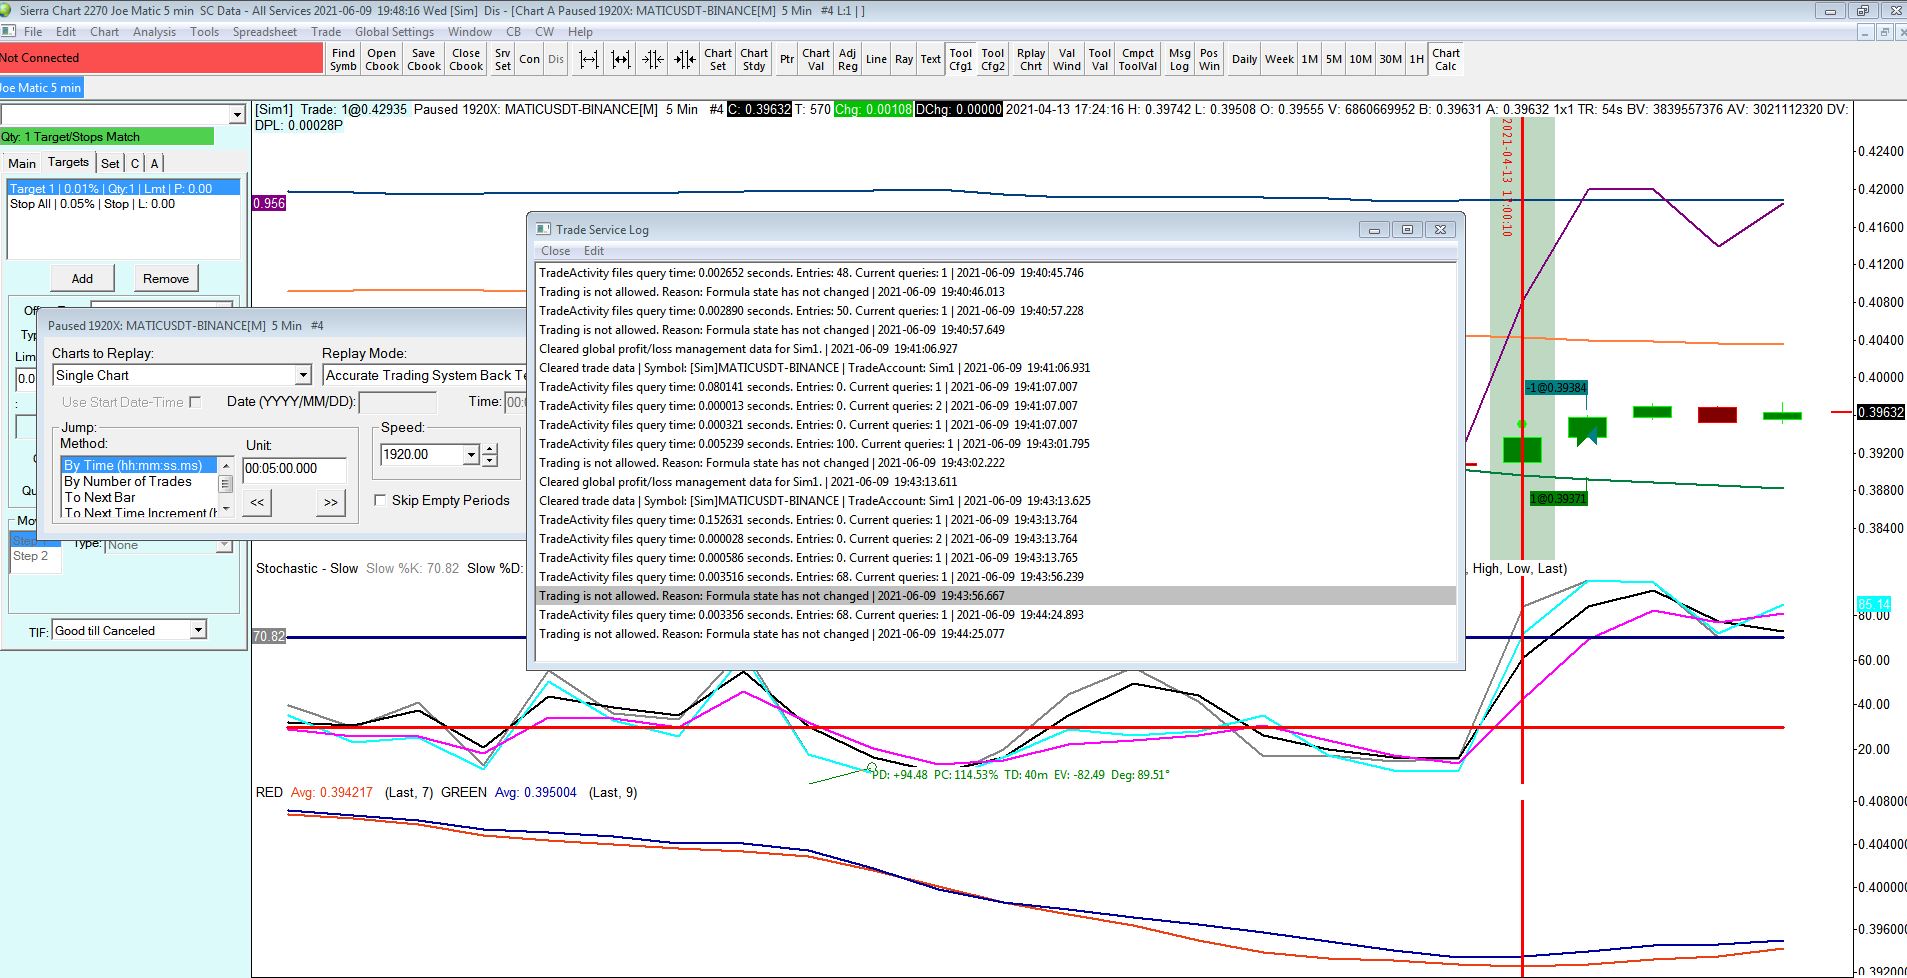
Task: Open the Rplay Chrt replay control
Action: pos(1031,60)
